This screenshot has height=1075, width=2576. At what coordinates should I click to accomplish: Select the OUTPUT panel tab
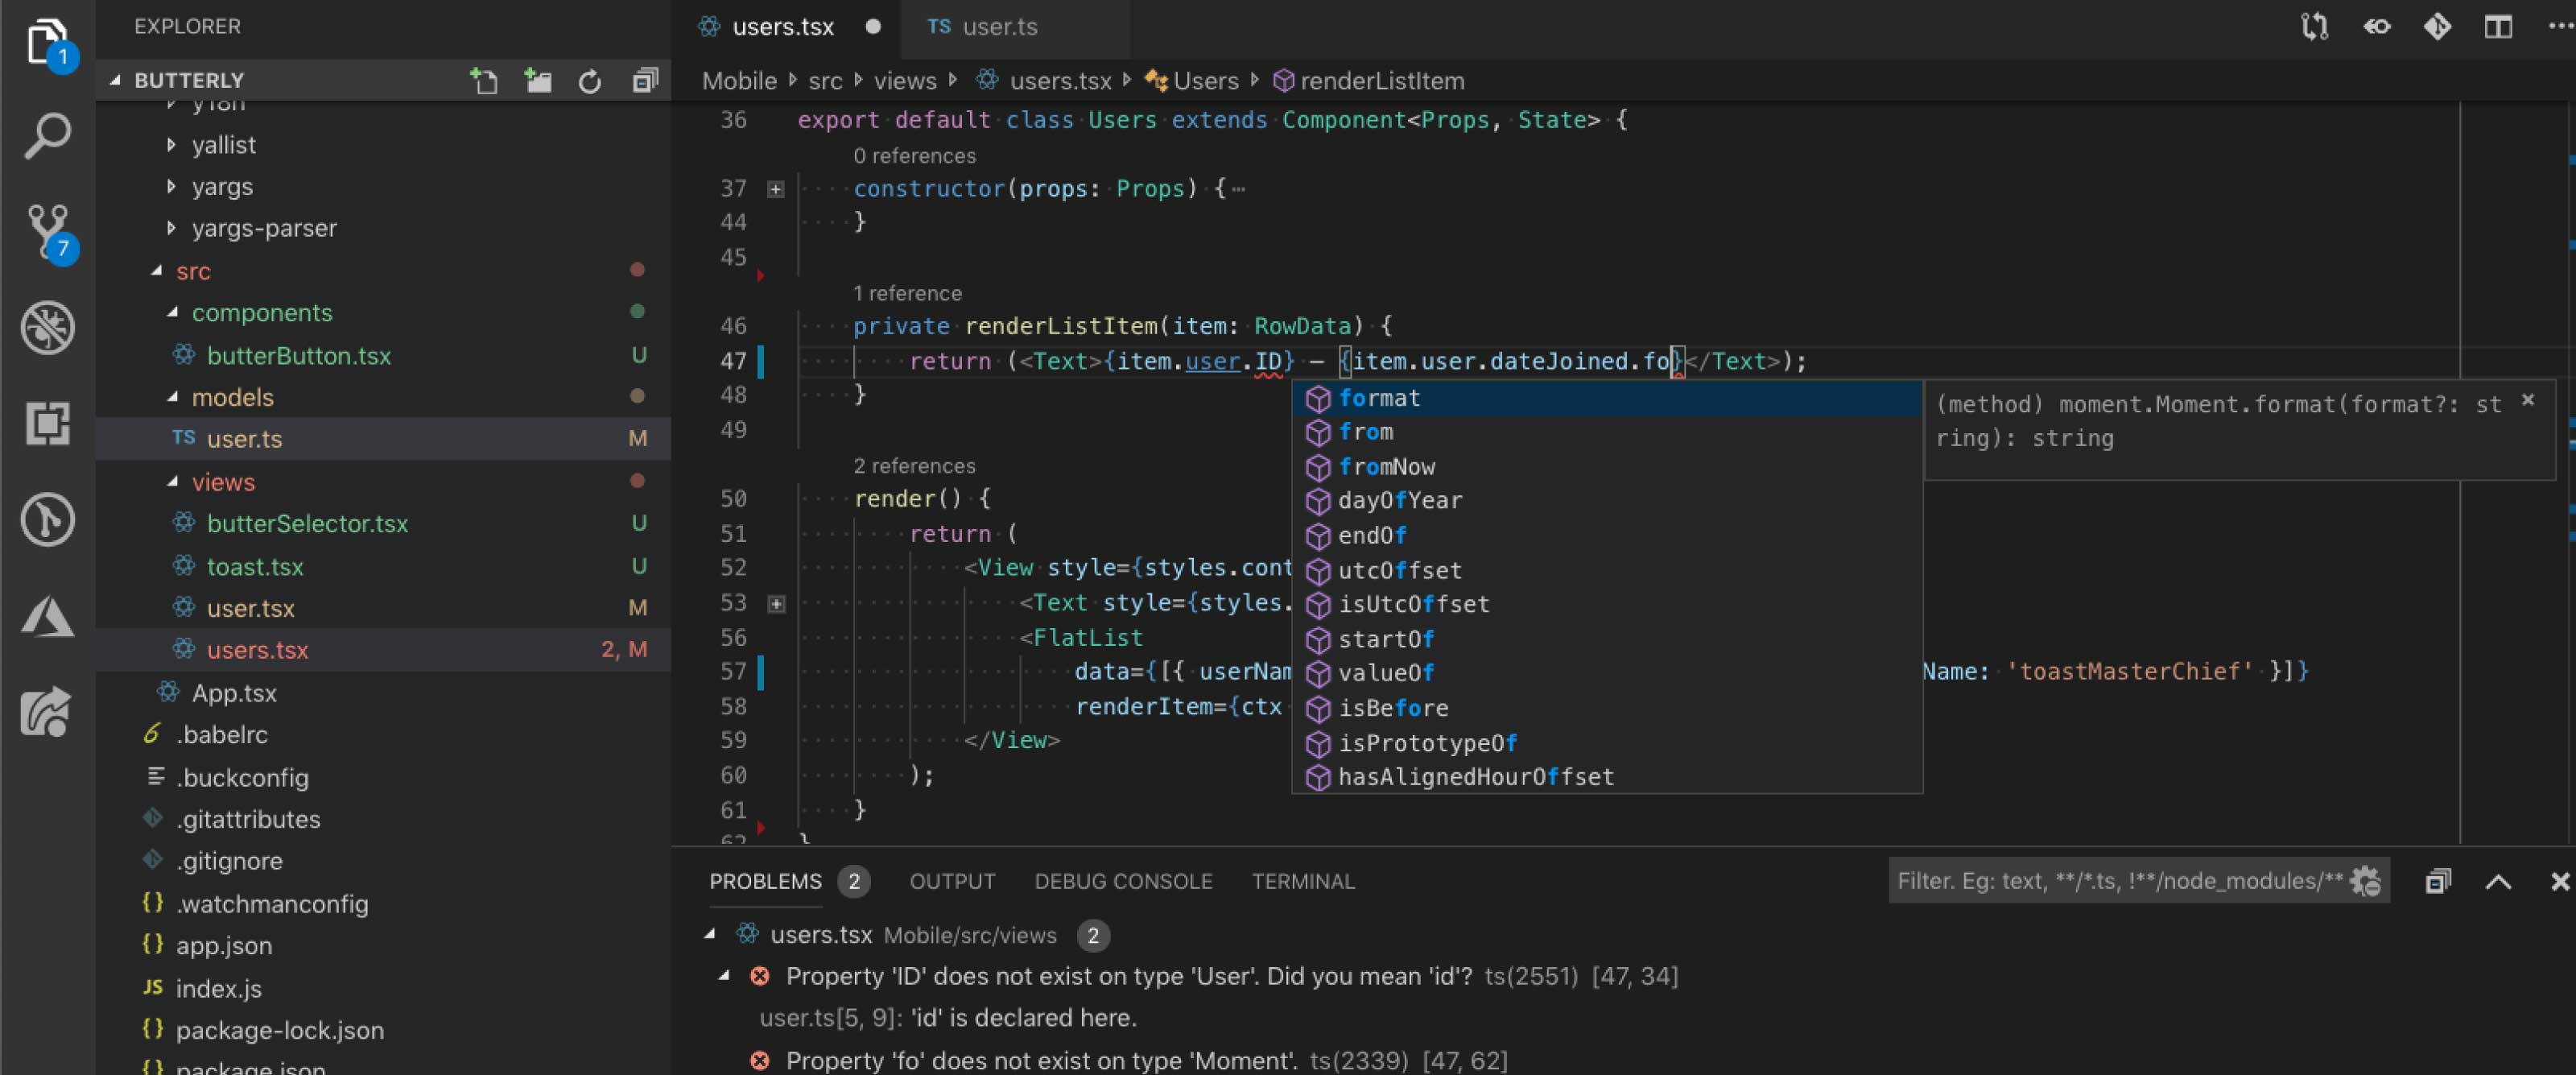click(952, 881)
